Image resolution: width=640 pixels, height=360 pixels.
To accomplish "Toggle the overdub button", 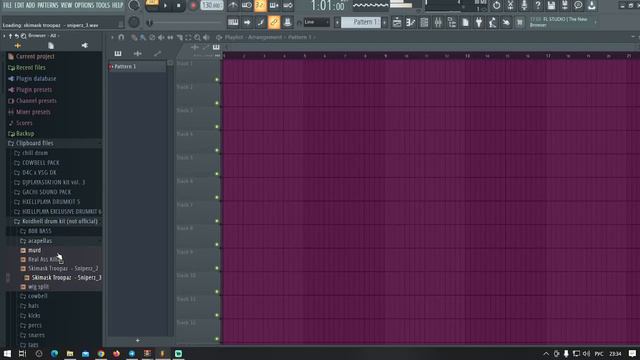I will point(274,5).
